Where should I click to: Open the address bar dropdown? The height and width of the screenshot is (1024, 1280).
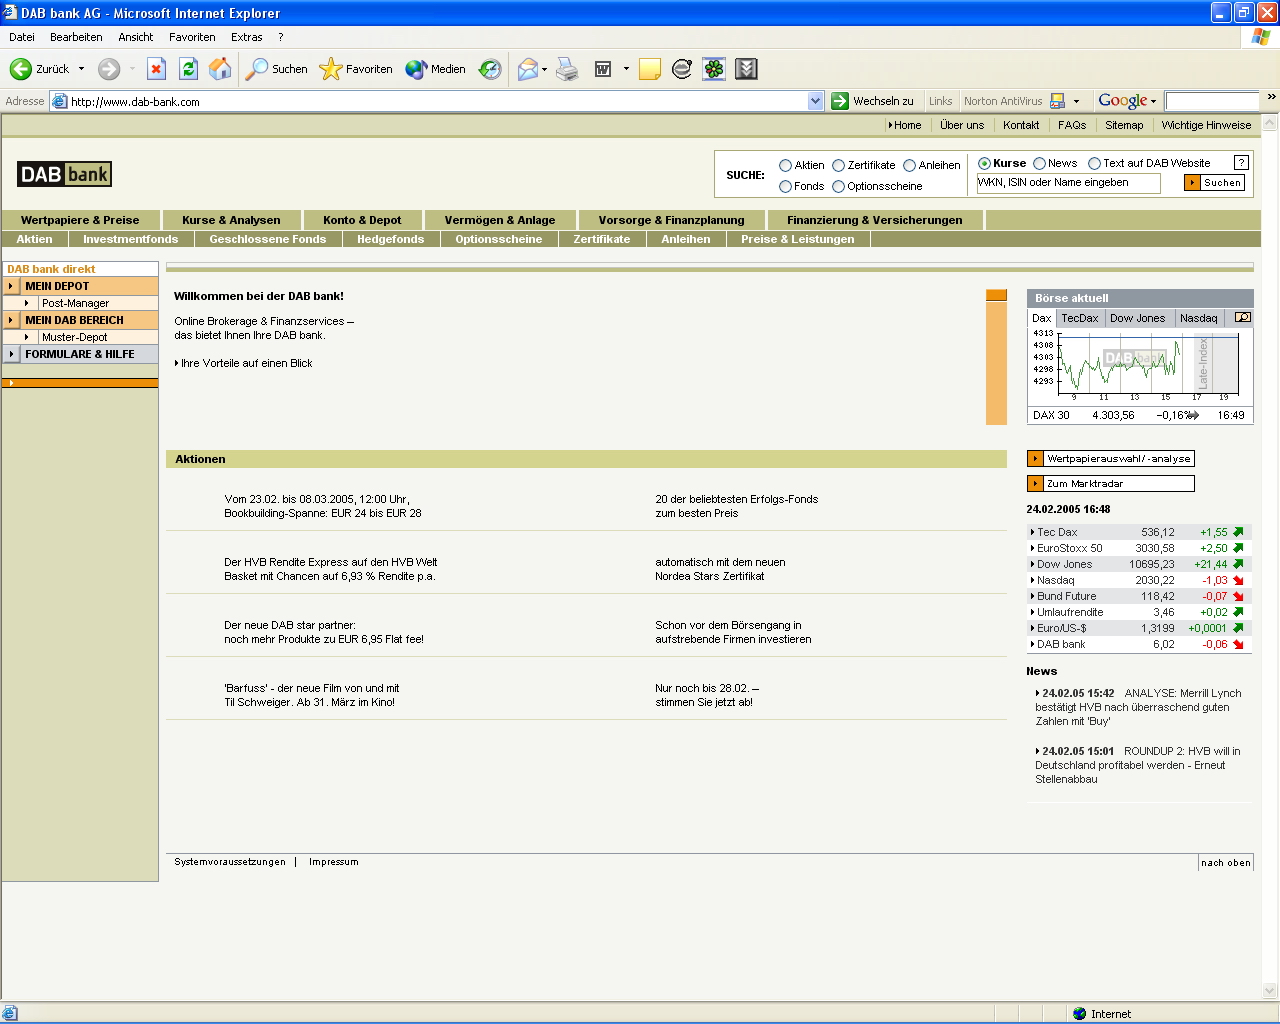815,101
